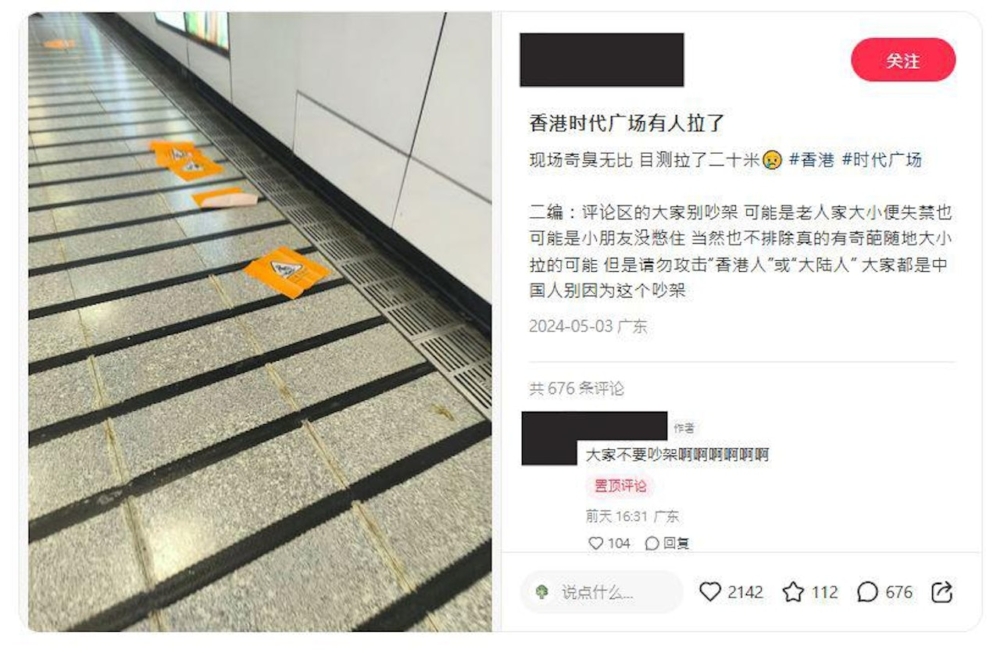Open the post author's profile at the top
1000x653 pixels.
point(601,59)
